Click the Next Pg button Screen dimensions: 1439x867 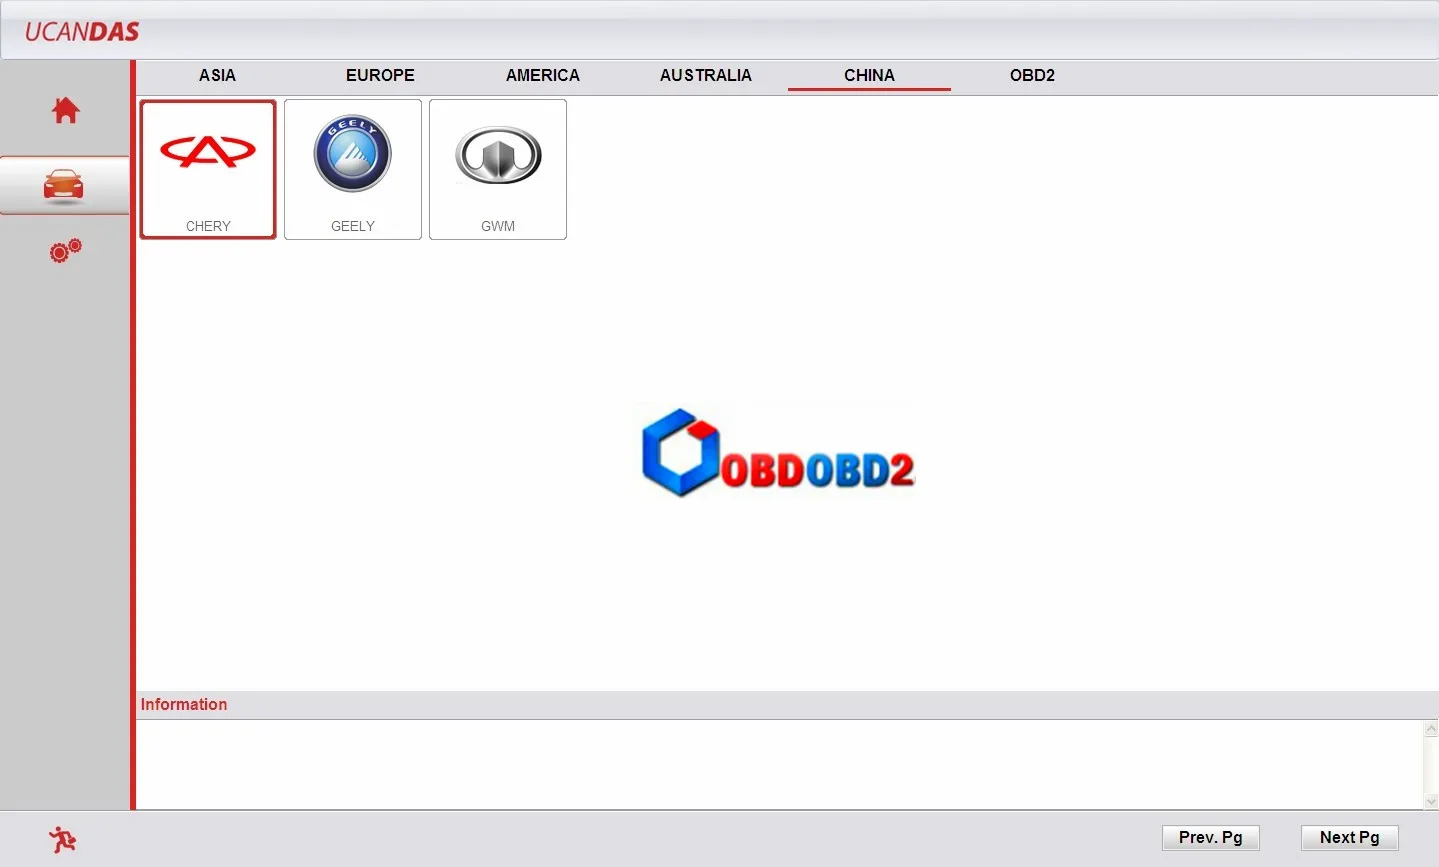1349,838
